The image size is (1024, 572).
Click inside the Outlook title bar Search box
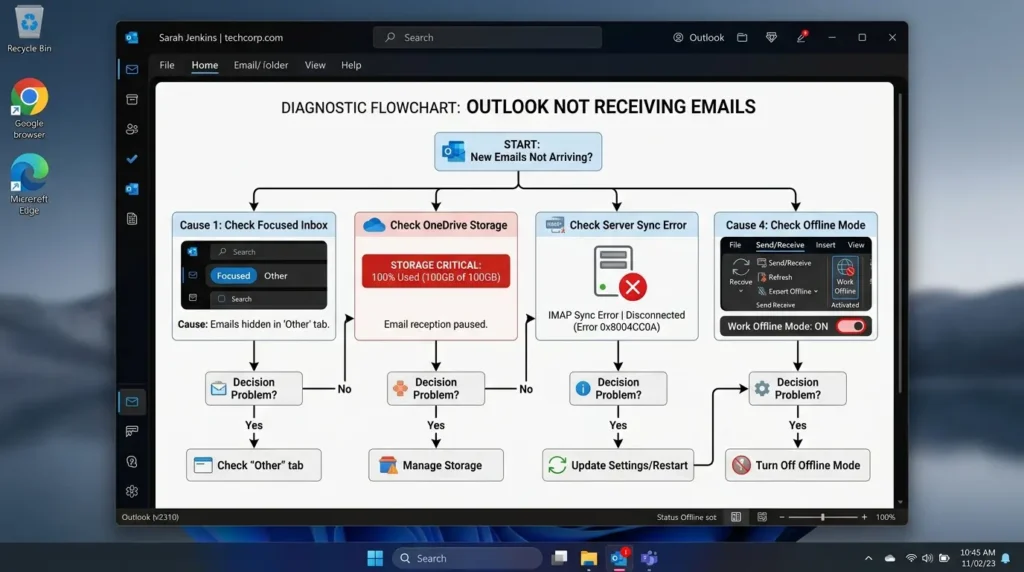(487, 37)
